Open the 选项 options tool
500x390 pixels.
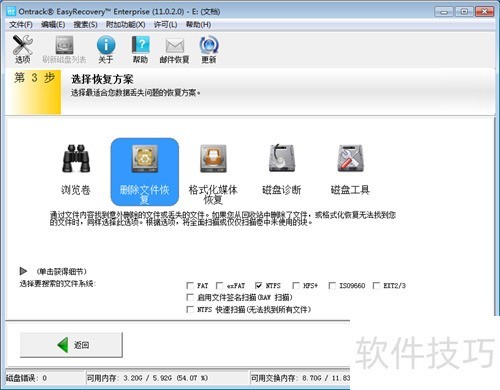click(x=22, y=49)
